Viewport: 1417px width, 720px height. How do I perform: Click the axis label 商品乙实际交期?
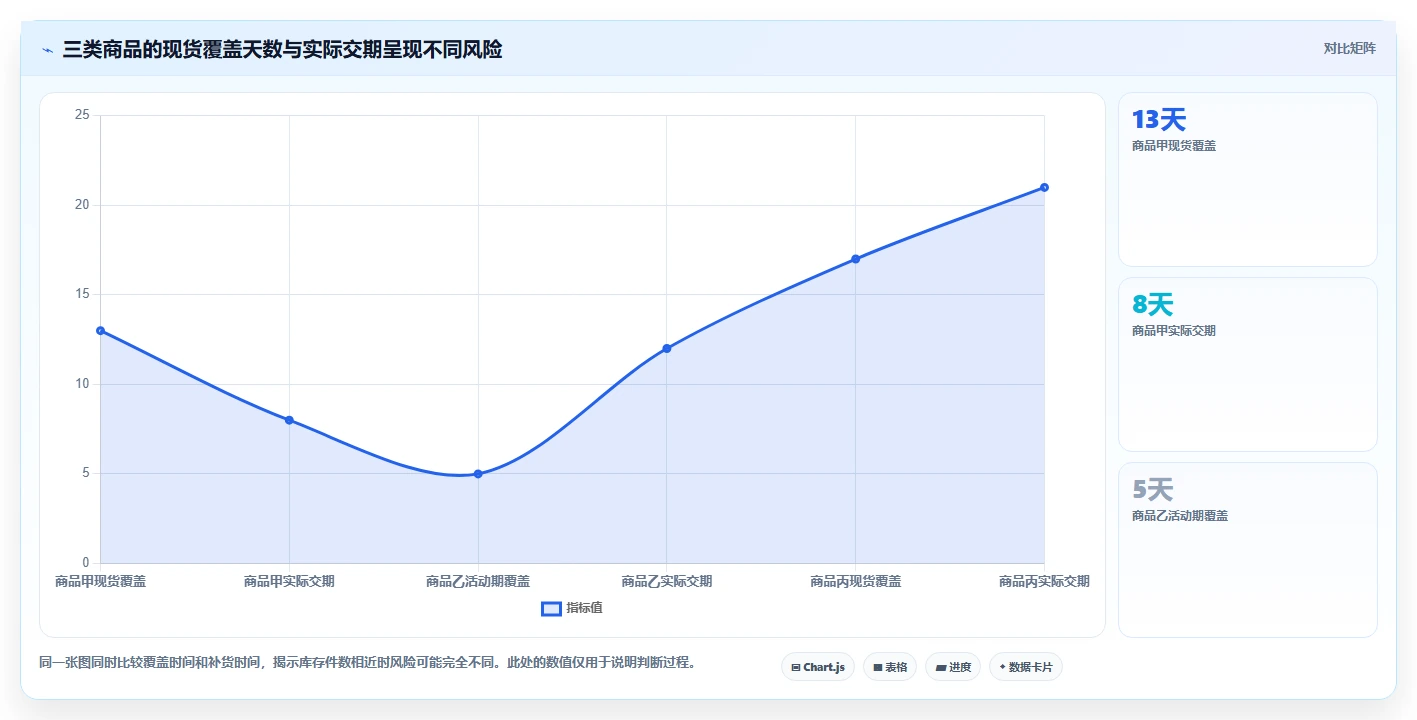click(x=667, y=581)
